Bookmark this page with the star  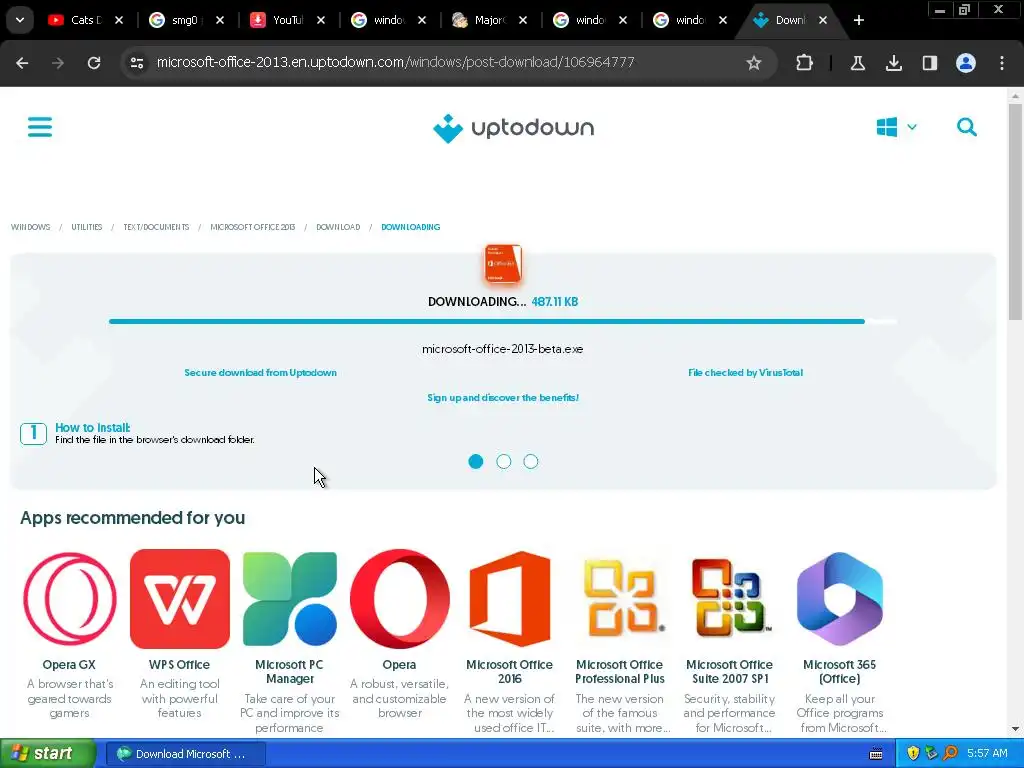(x=754, y=63)
